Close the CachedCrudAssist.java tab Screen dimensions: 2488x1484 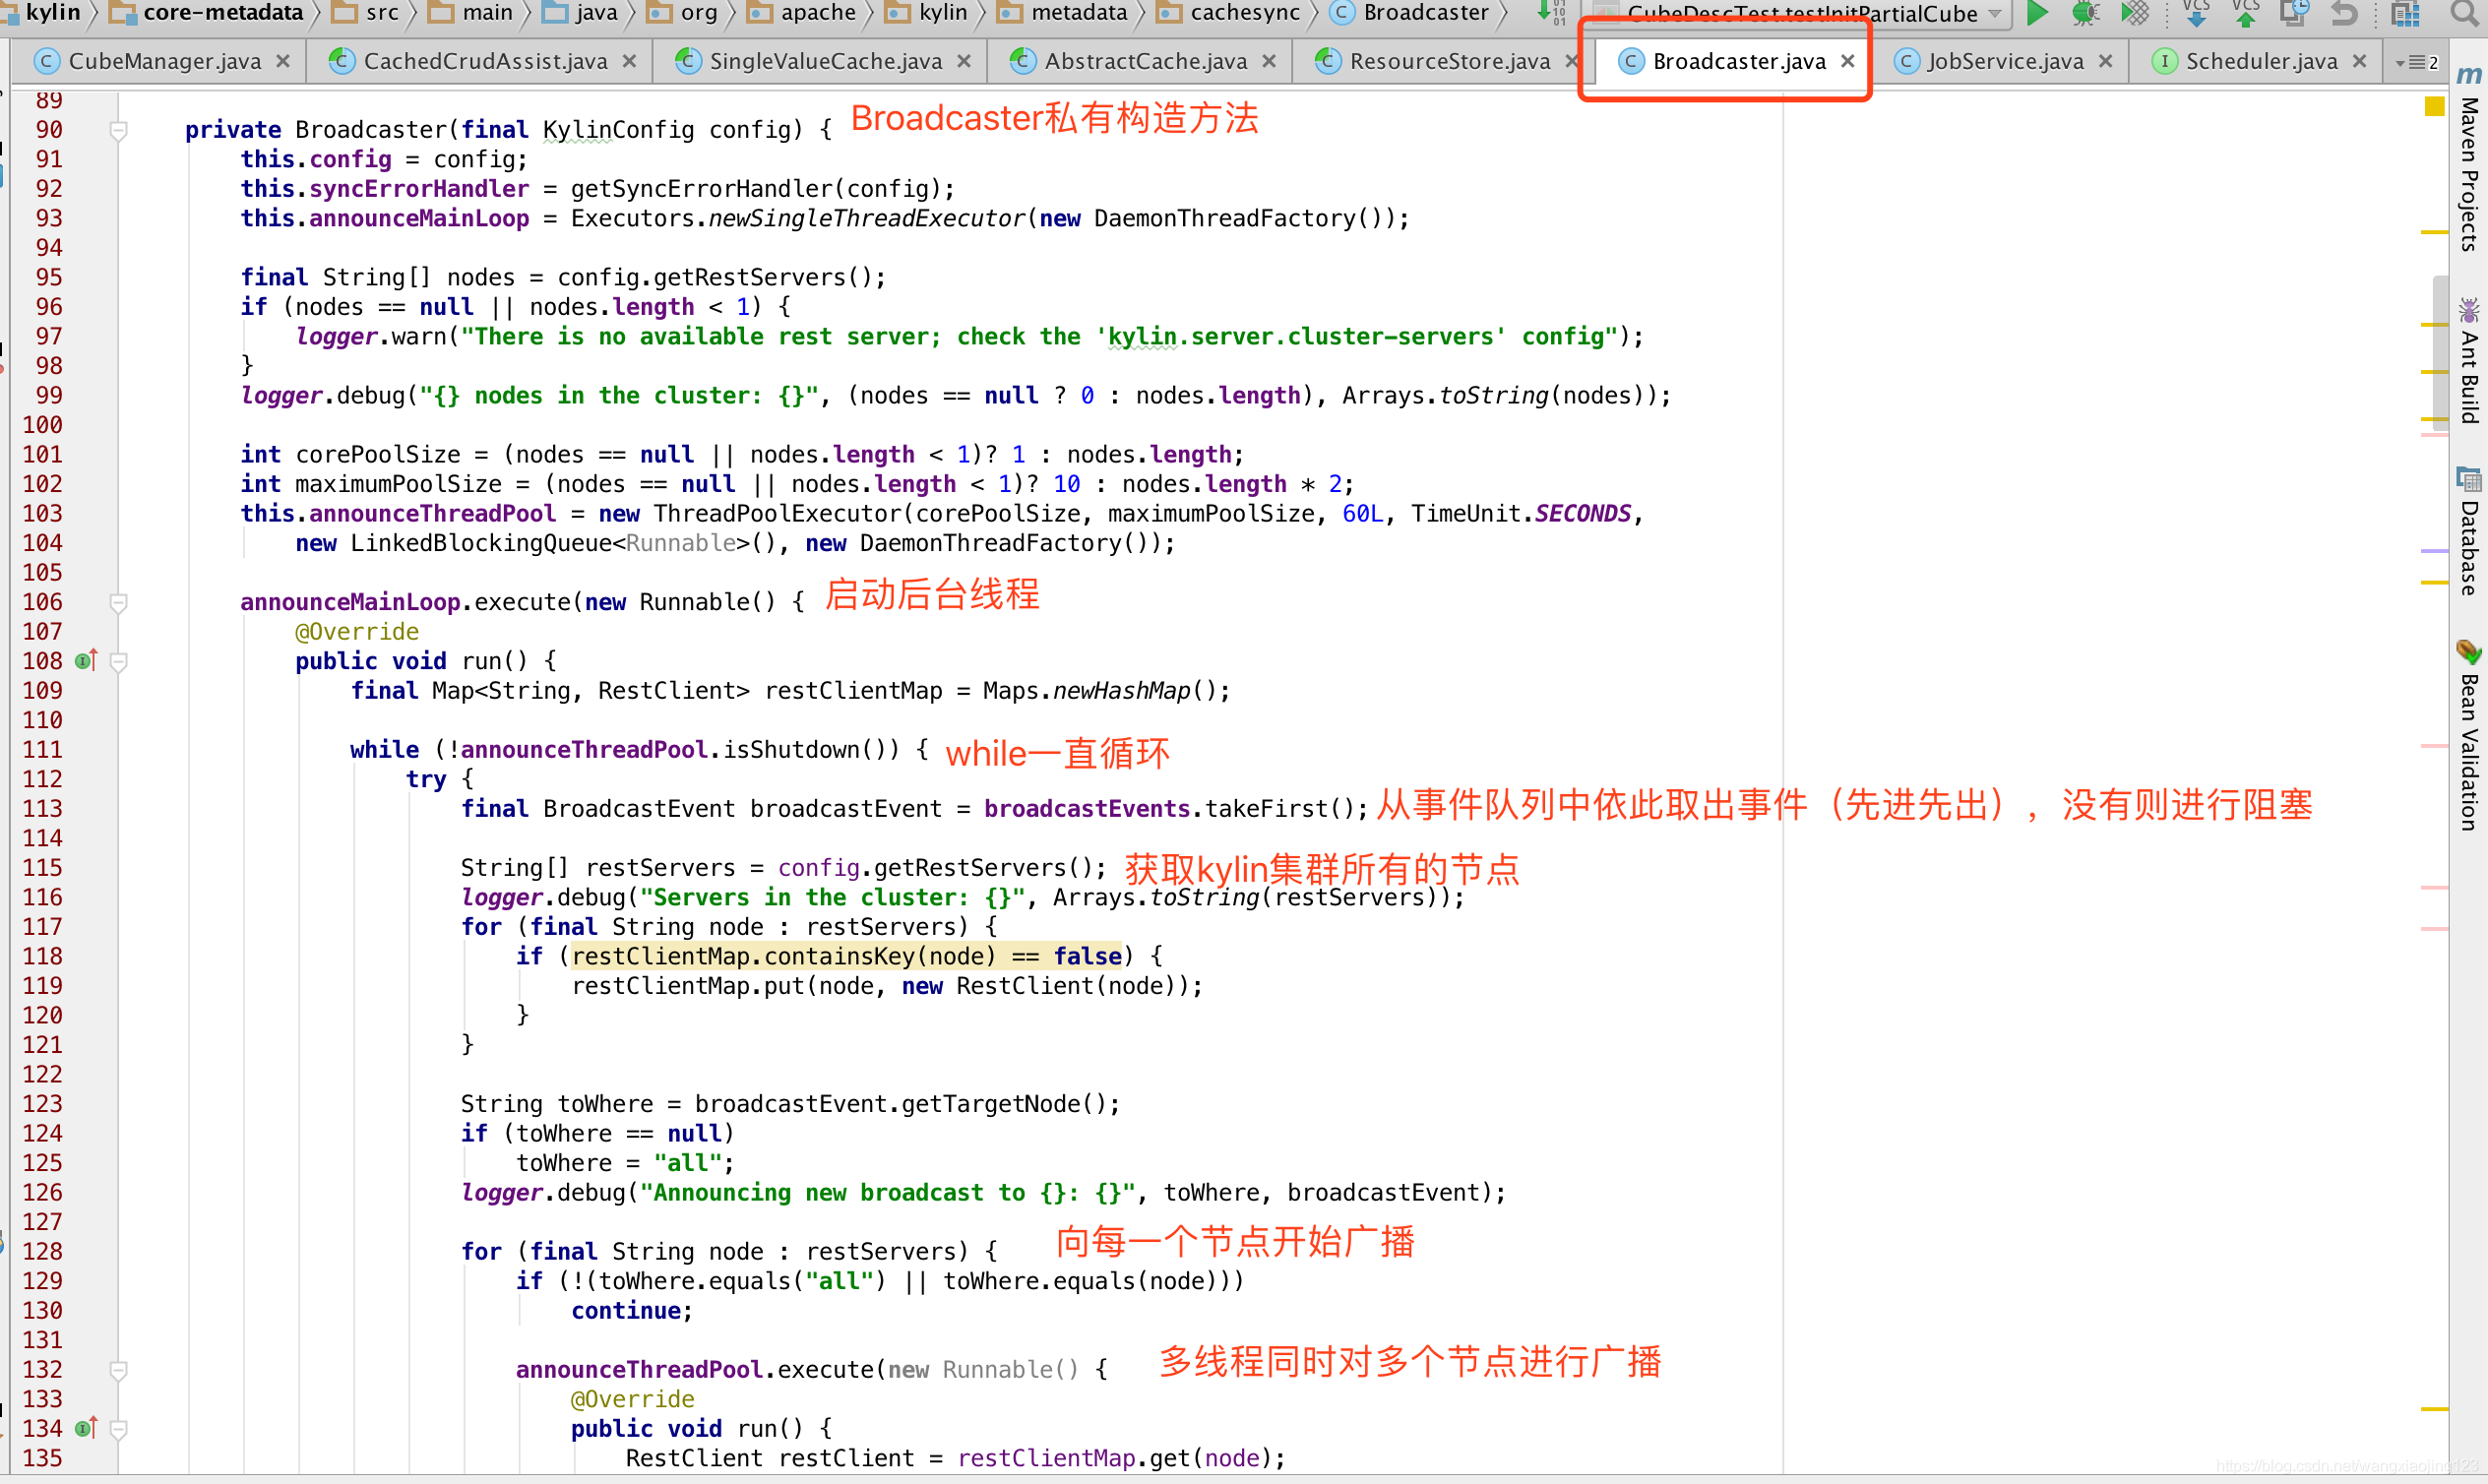[629, 61]
